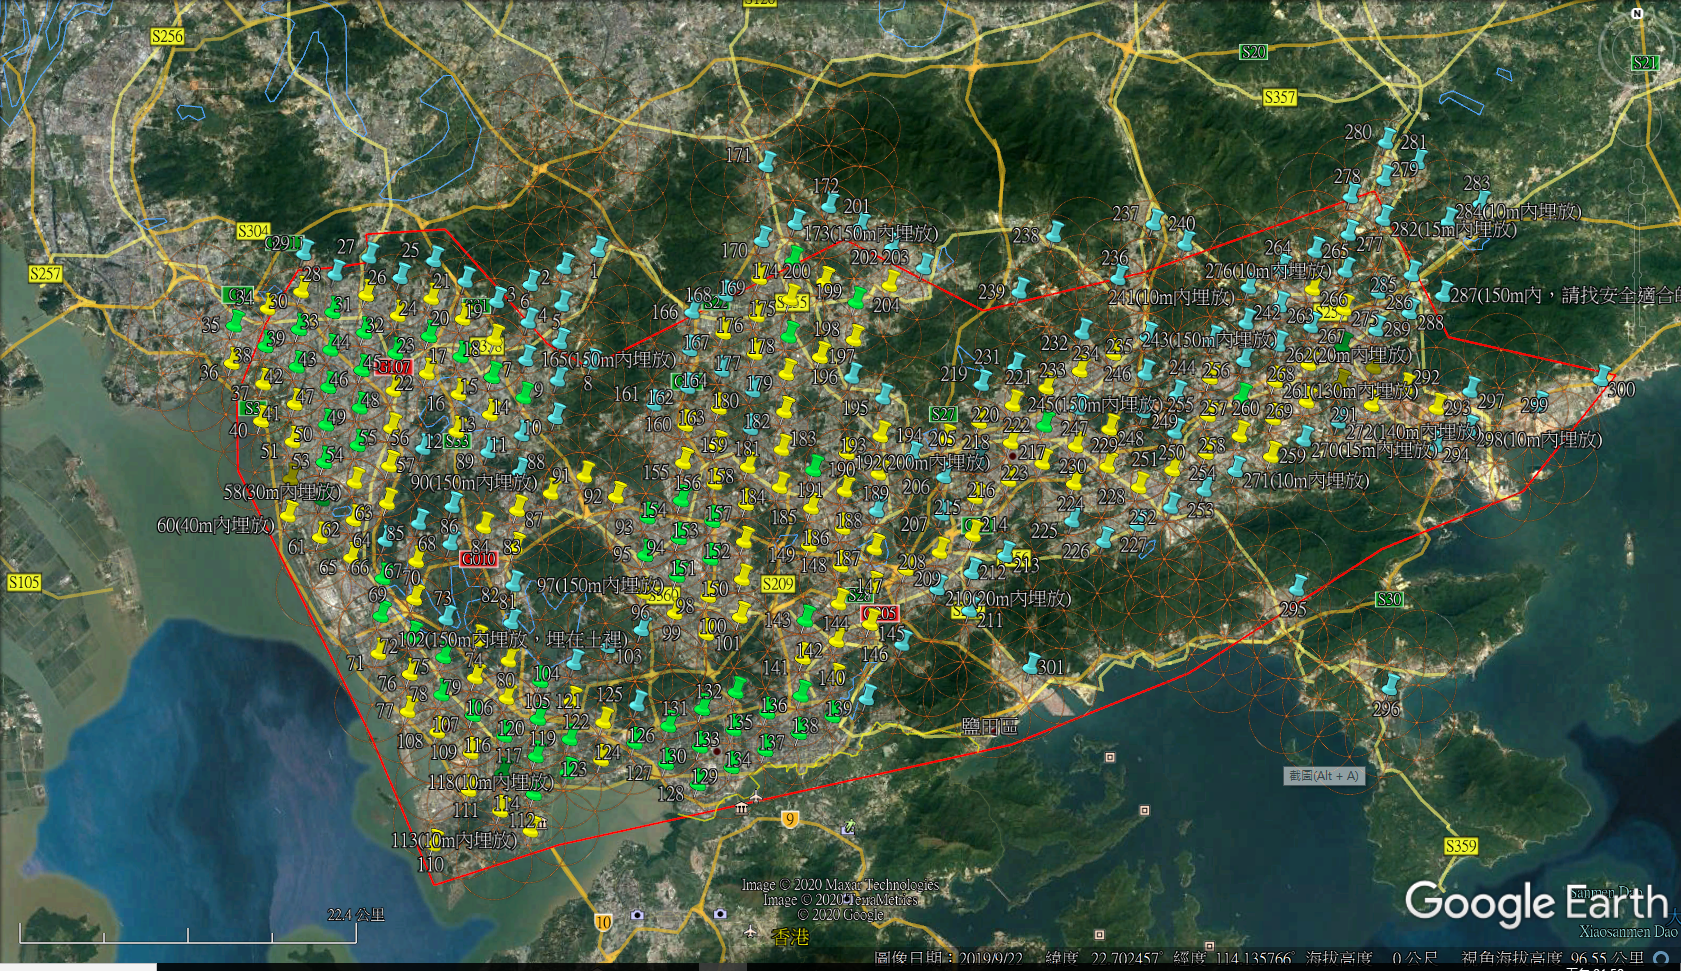Image resolution: width=1681 pixels, height=971 pixels.
Task: Click the cyan pushpin labeled 287
Action: click(x=1444, y=292)
